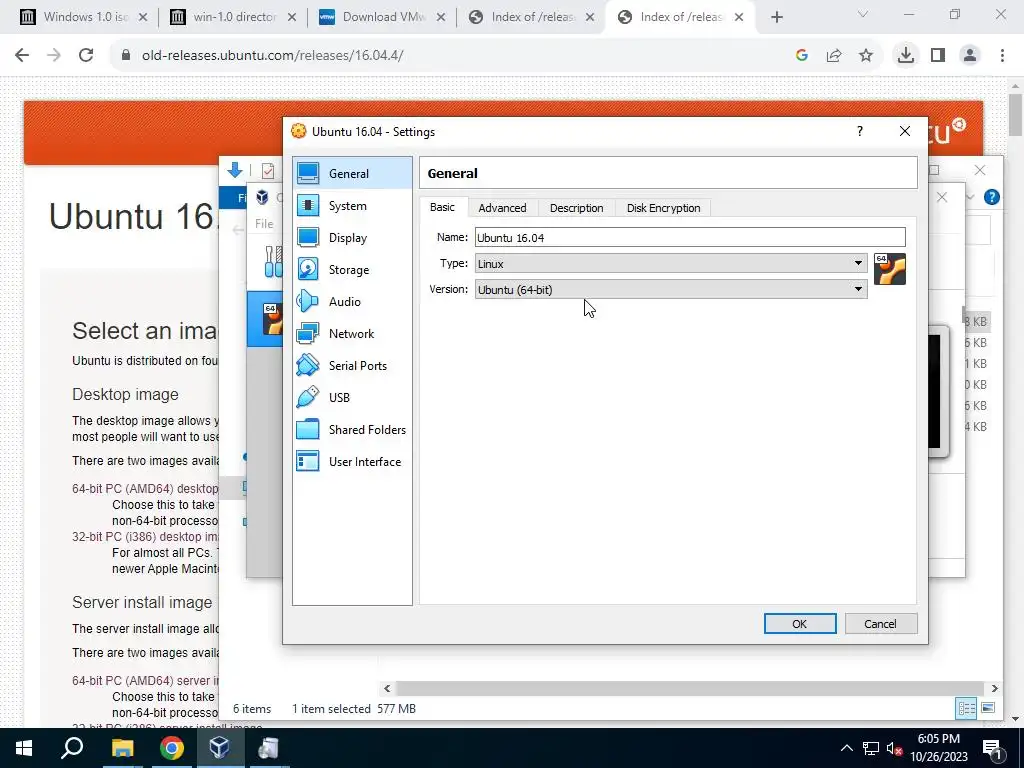Viewport: 1024px width, 768px height.
Task: Click the Explorer horizontal scrollbar right arrow
Action: [994, 688]
